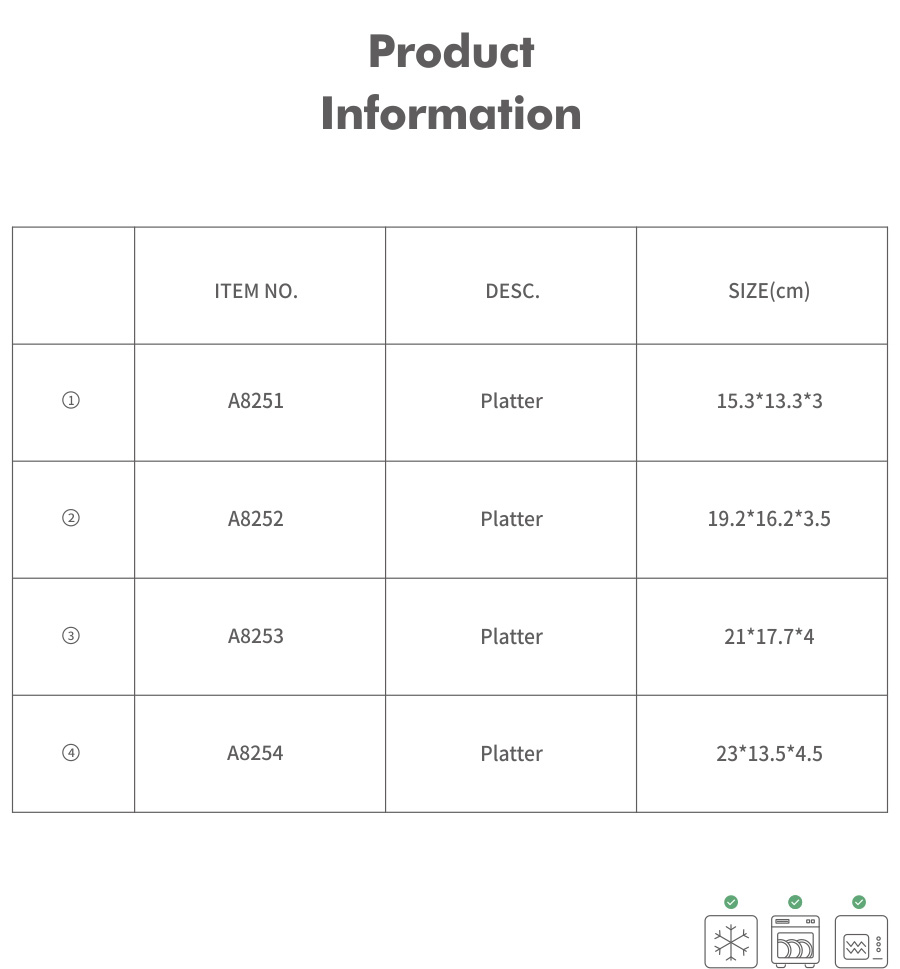The height and width of the screenshot is (969, 900).
Task: Click the freezer-safe snowflake icon
Action: (731, 941)
